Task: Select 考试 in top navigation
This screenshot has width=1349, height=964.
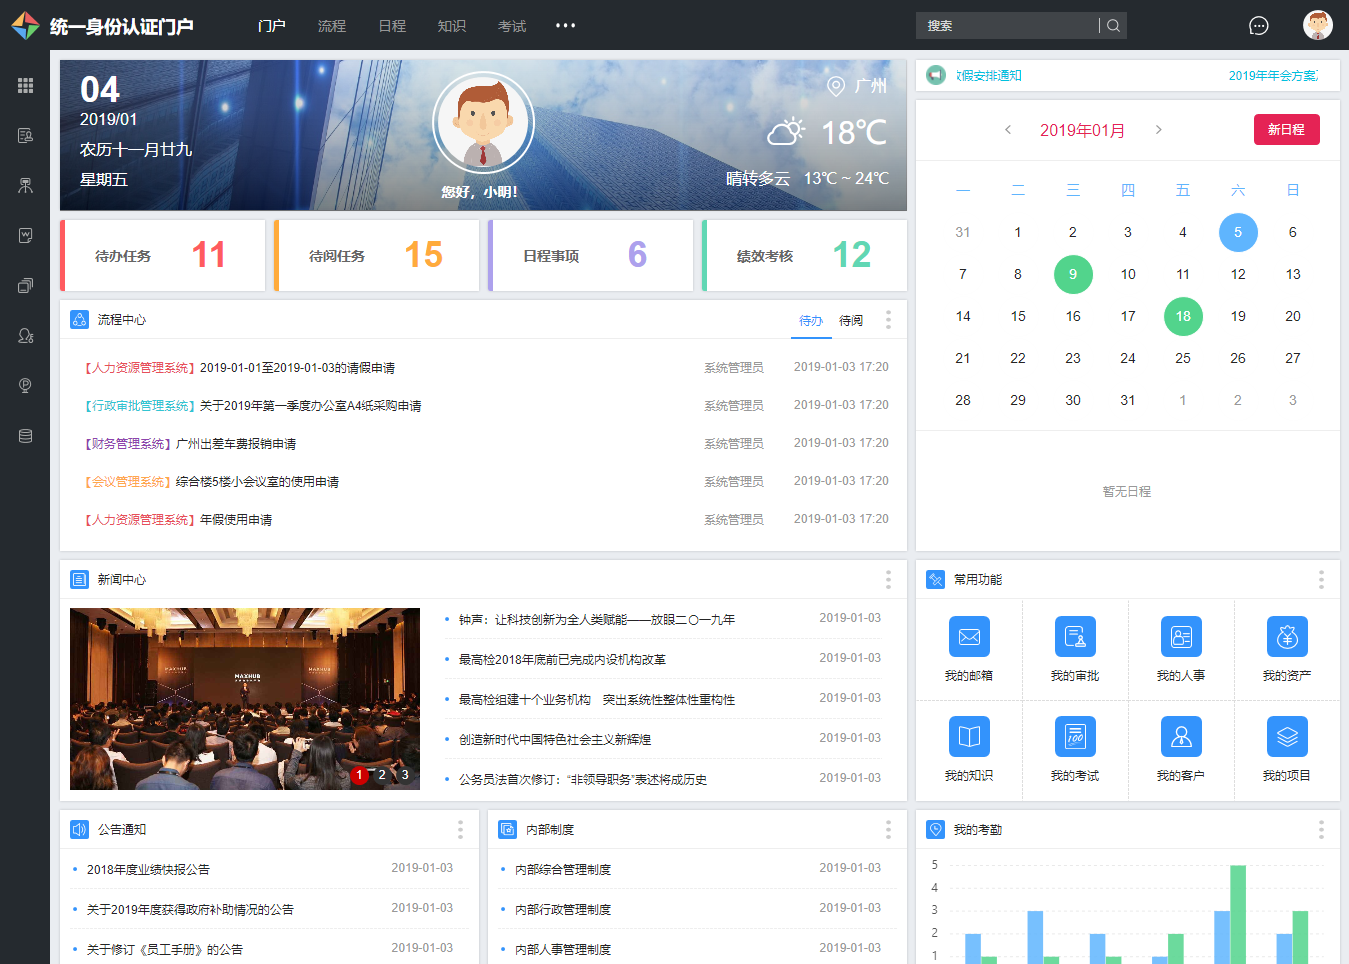Action: 512,26
